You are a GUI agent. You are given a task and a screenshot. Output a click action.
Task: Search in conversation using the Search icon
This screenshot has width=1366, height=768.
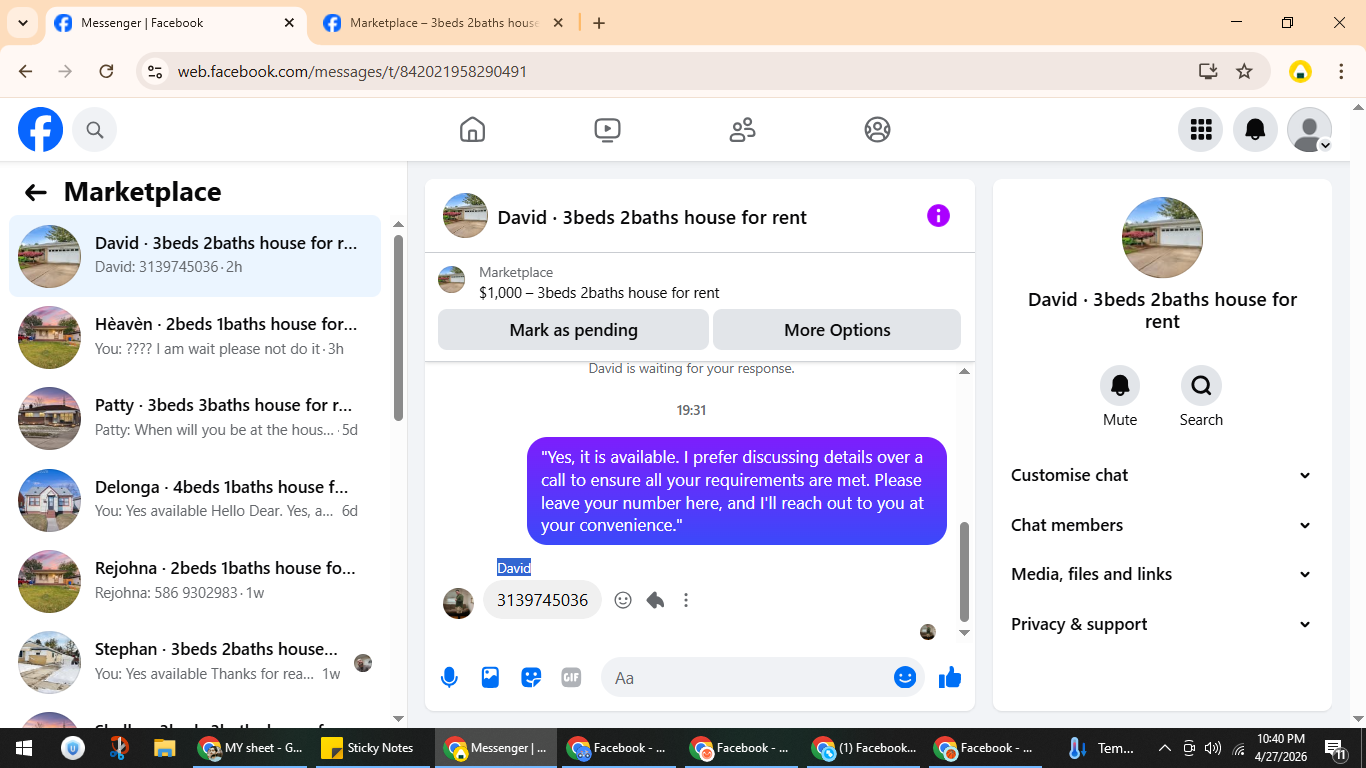coord(1201,385)
